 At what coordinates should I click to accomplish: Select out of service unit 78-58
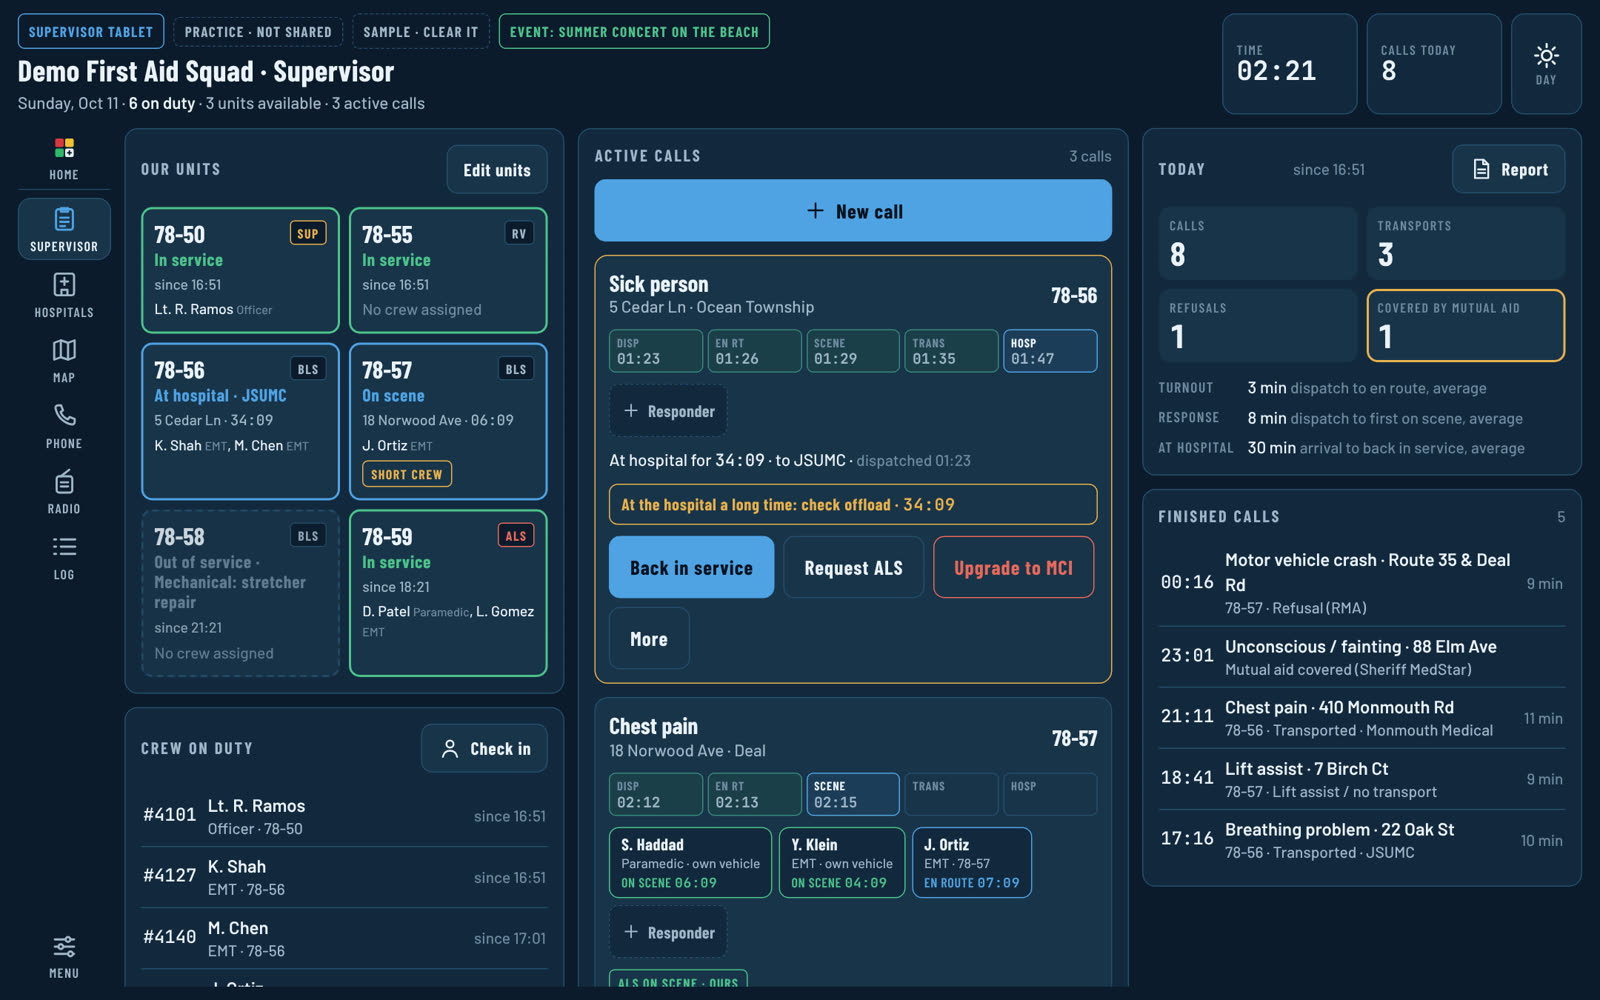tap(240, 593)
